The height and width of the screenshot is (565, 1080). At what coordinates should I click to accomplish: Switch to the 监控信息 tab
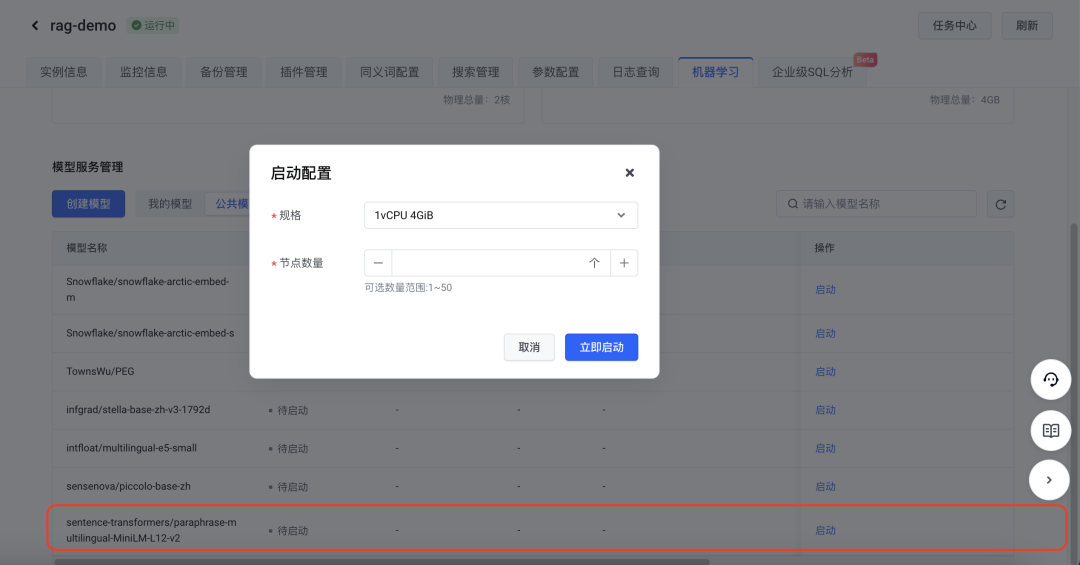click(x=143, y=72)
